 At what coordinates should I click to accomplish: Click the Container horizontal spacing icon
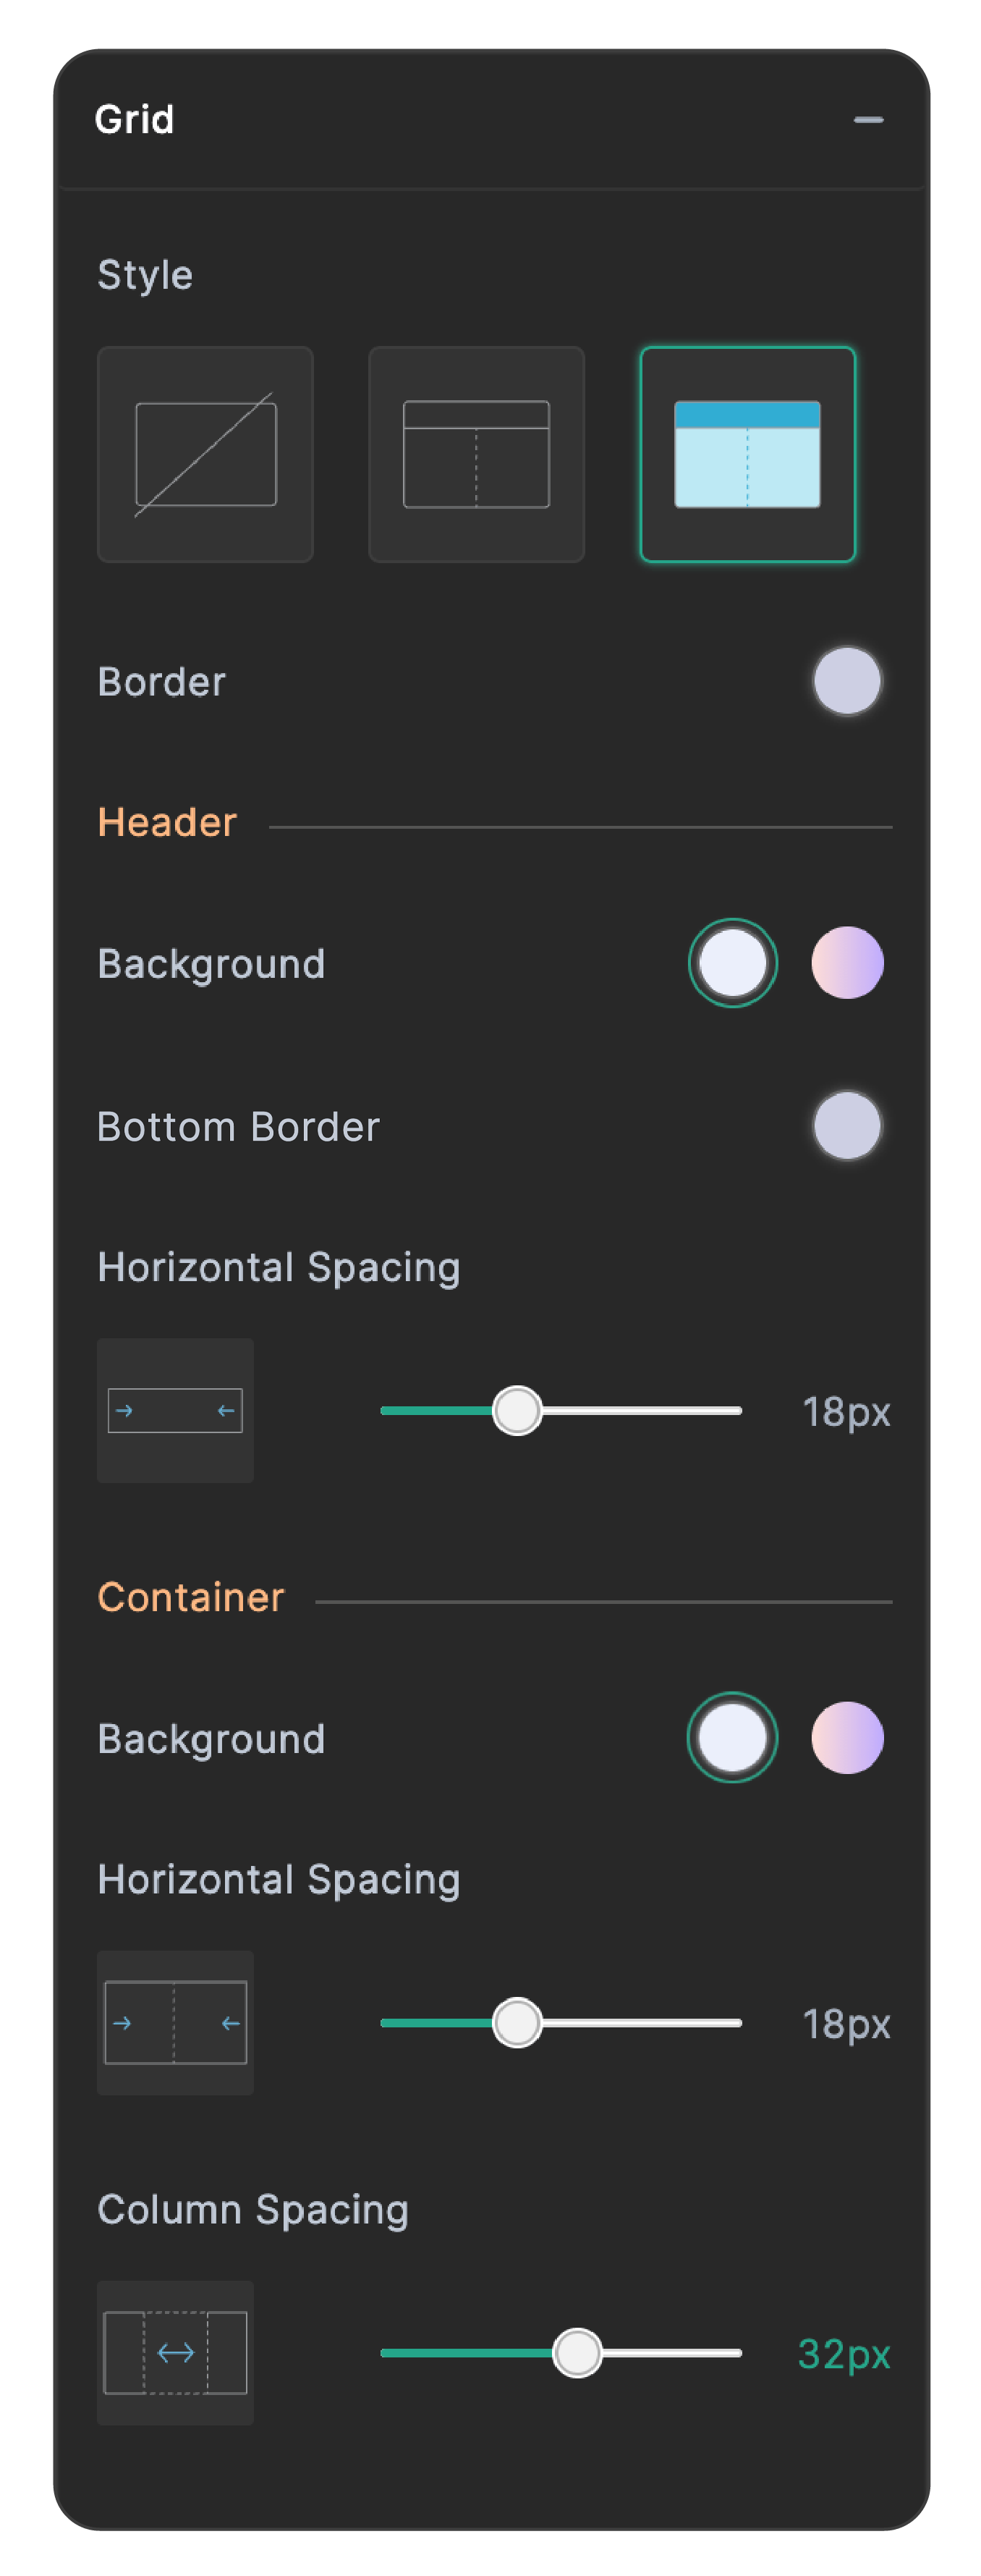click(175, 2022)
